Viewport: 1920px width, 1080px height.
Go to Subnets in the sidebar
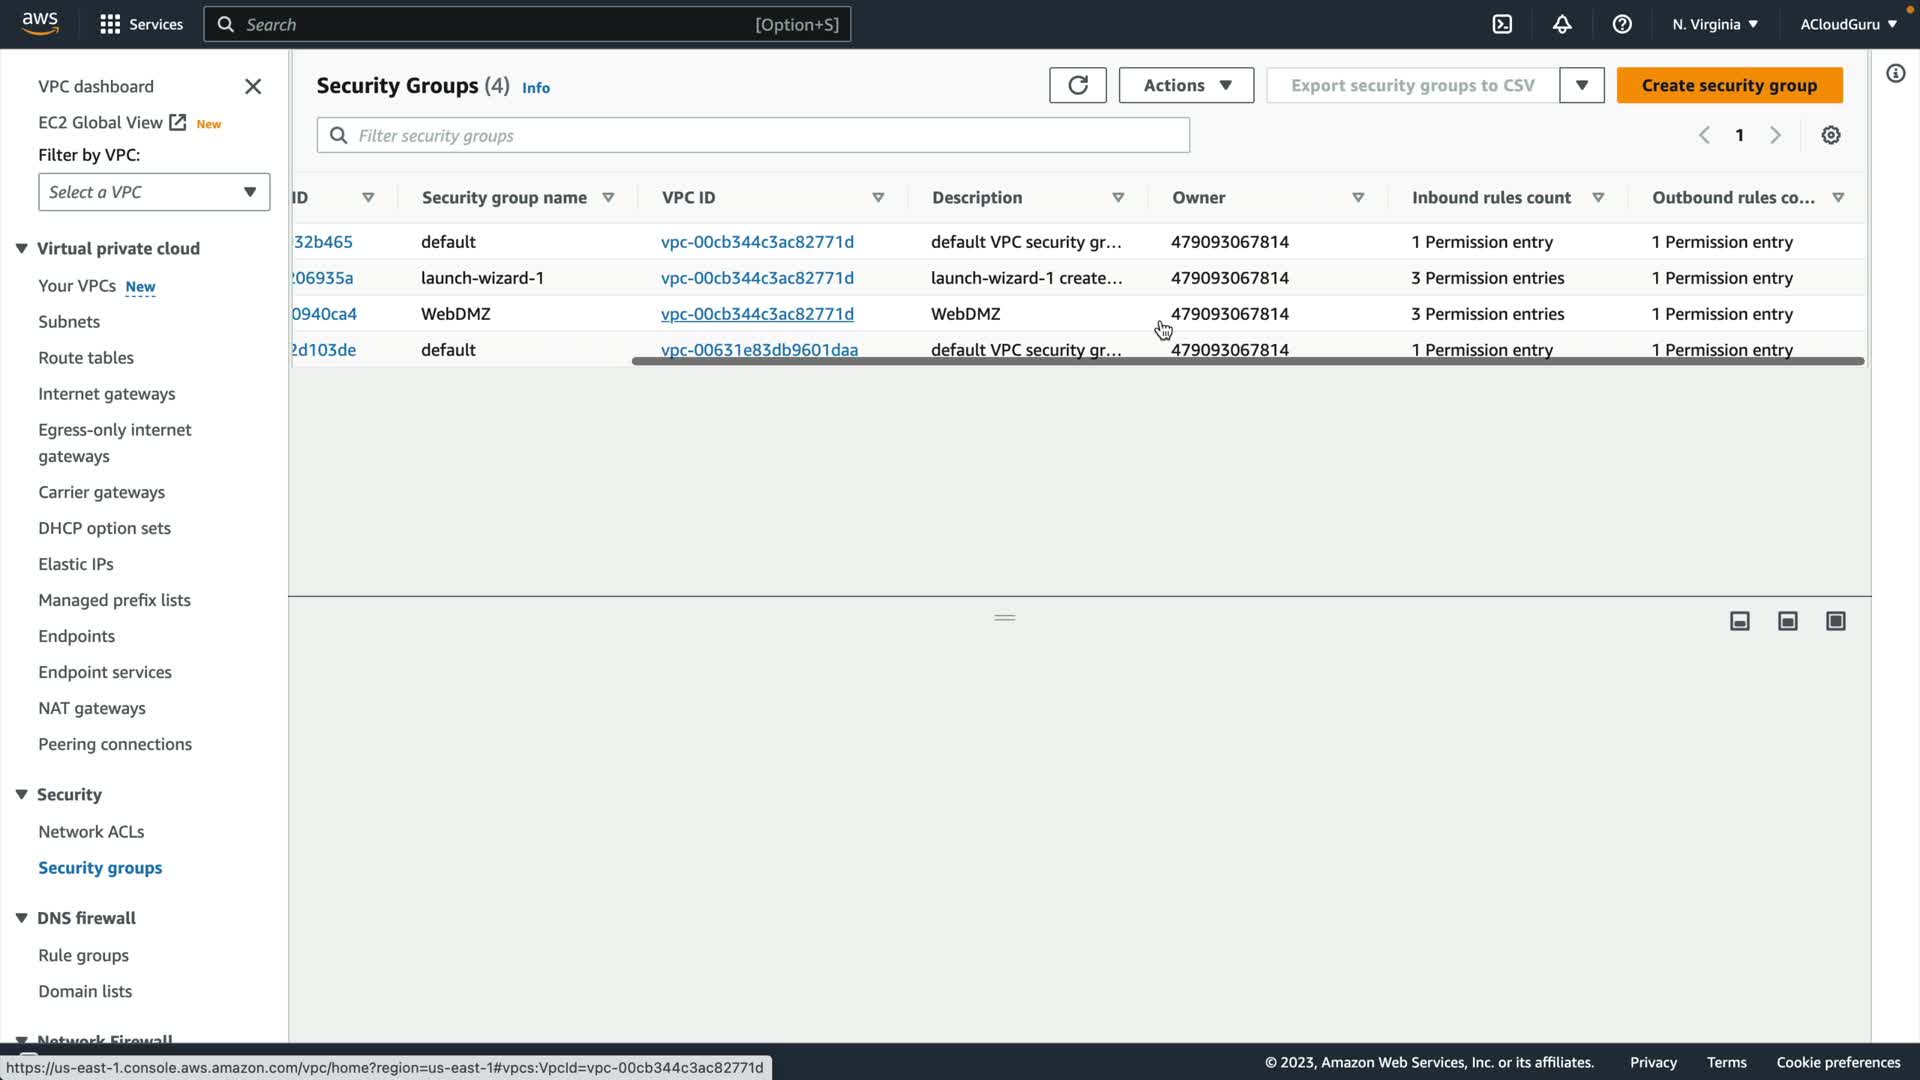(x=69, y=321)
